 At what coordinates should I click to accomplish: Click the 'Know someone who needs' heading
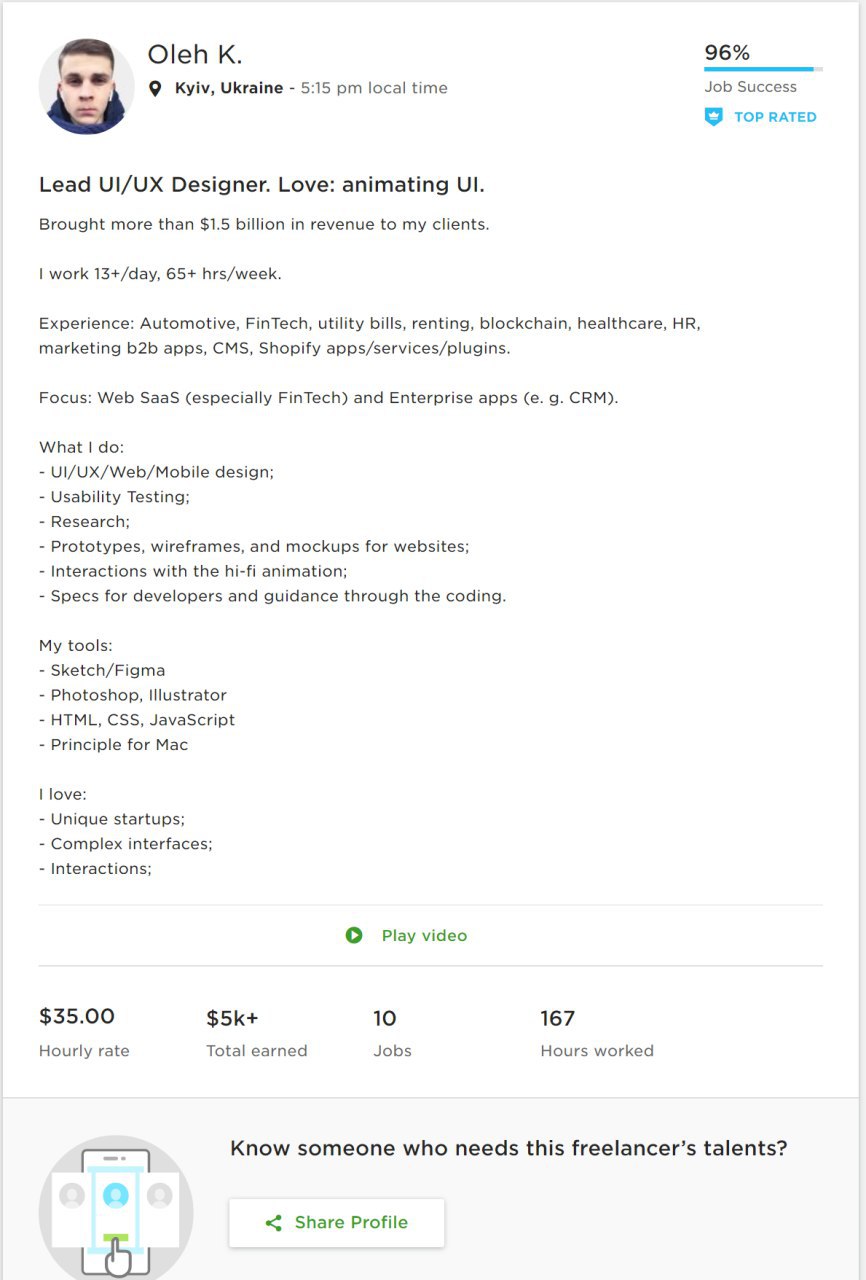[509, 1148]
